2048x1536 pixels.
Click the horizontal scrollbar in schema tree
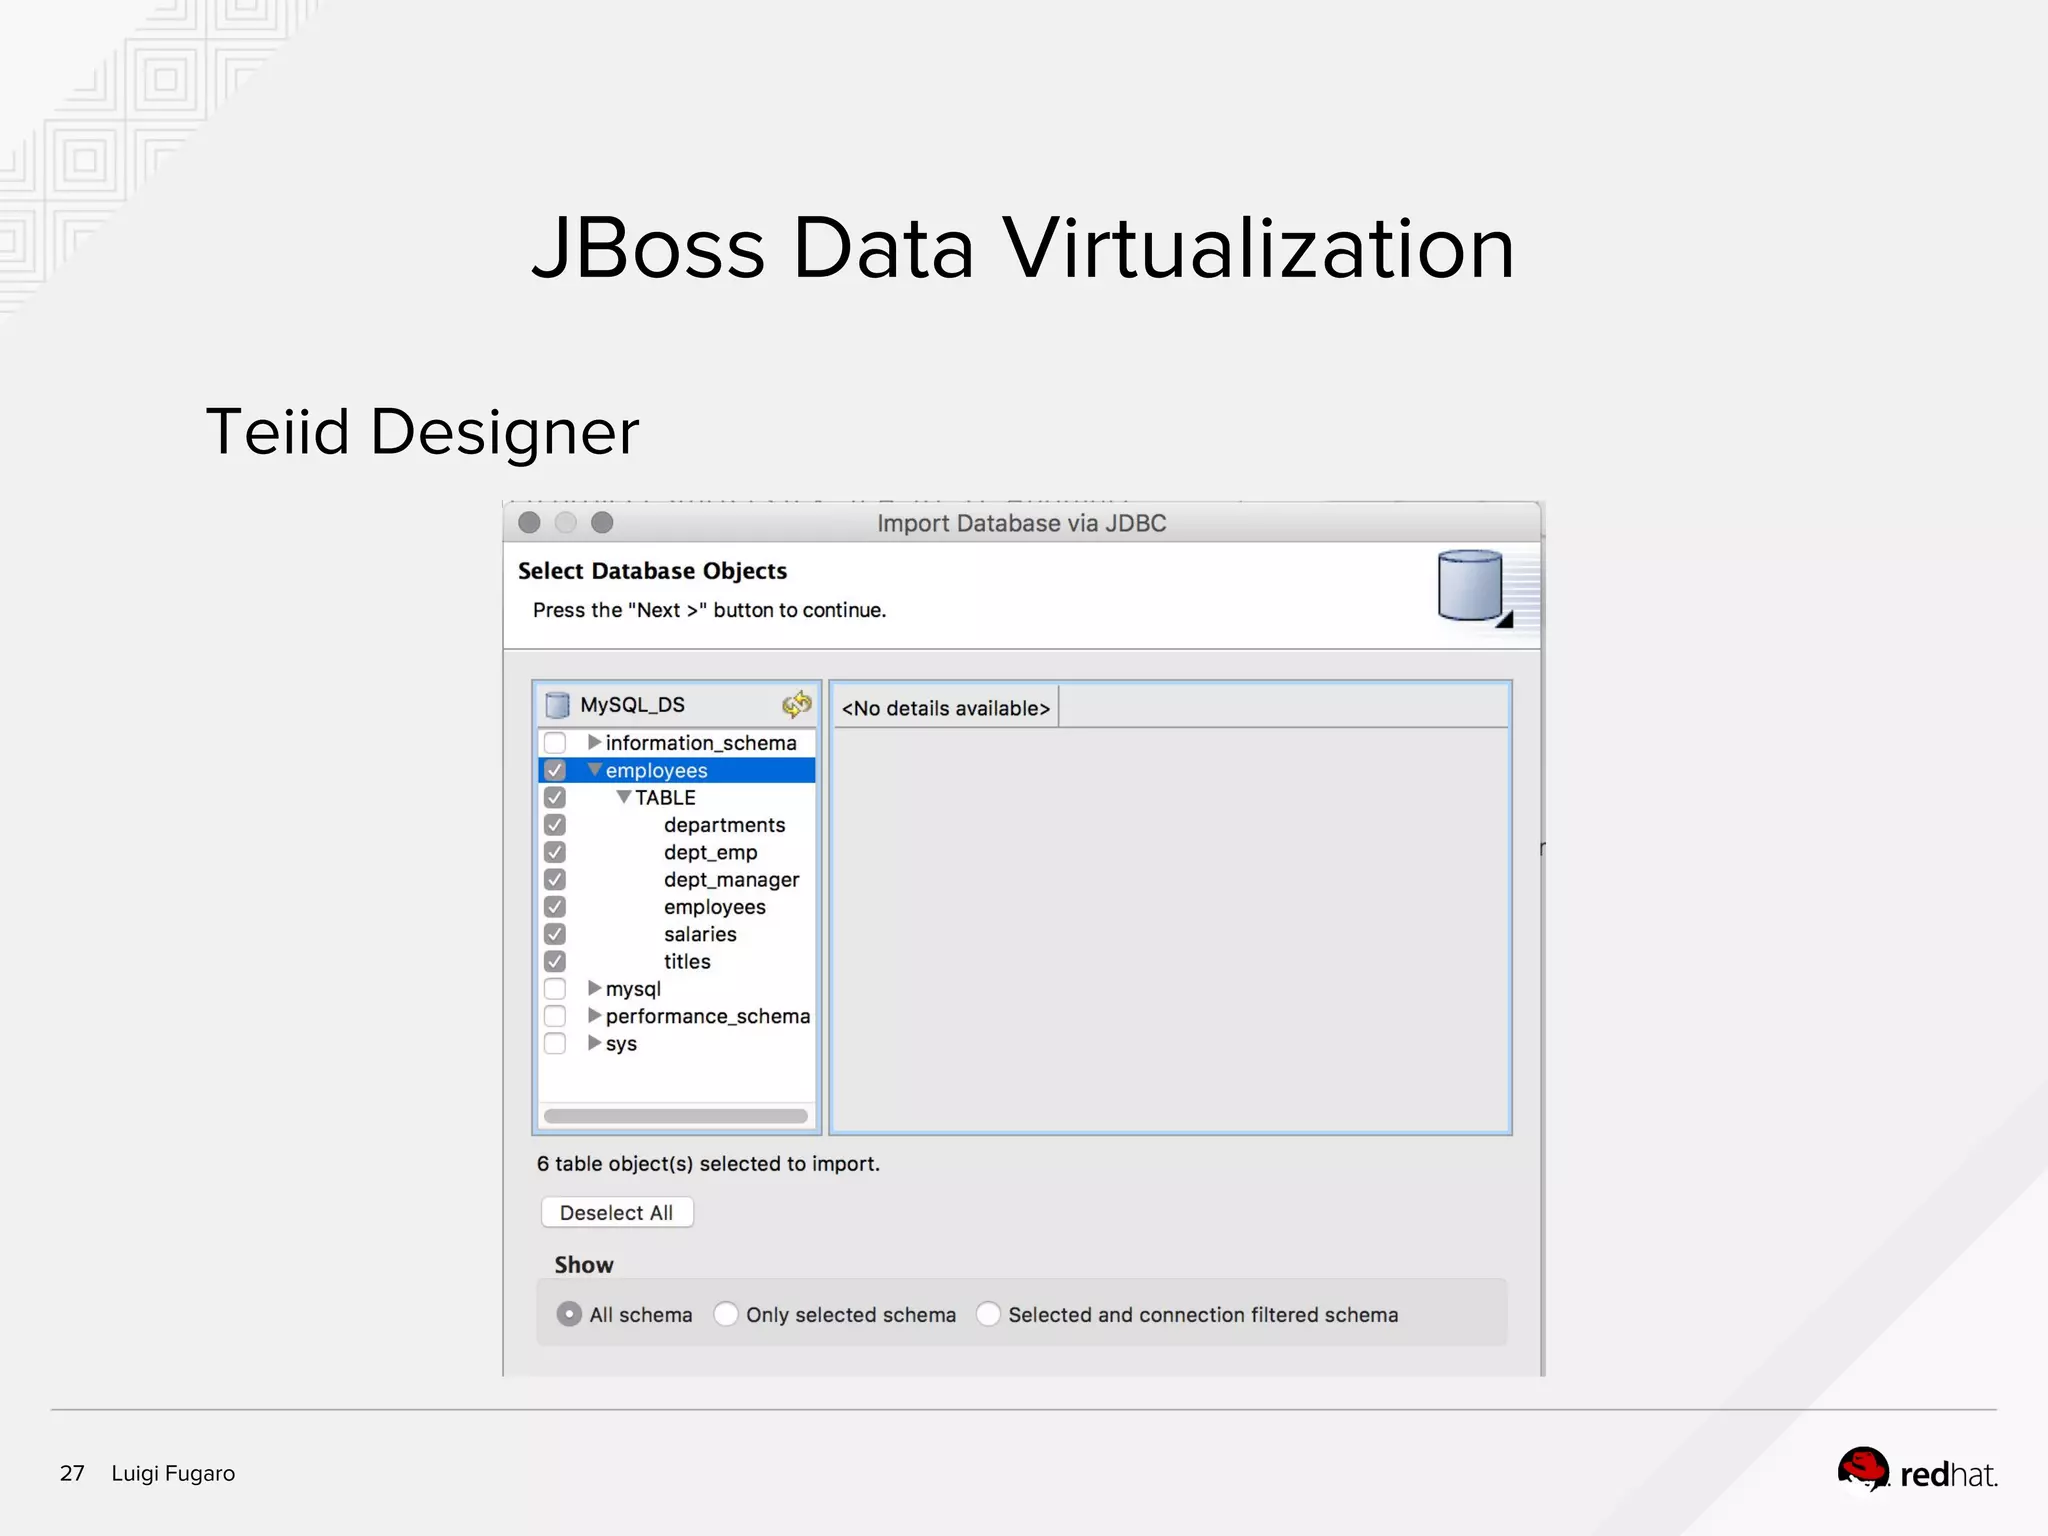676,1116
